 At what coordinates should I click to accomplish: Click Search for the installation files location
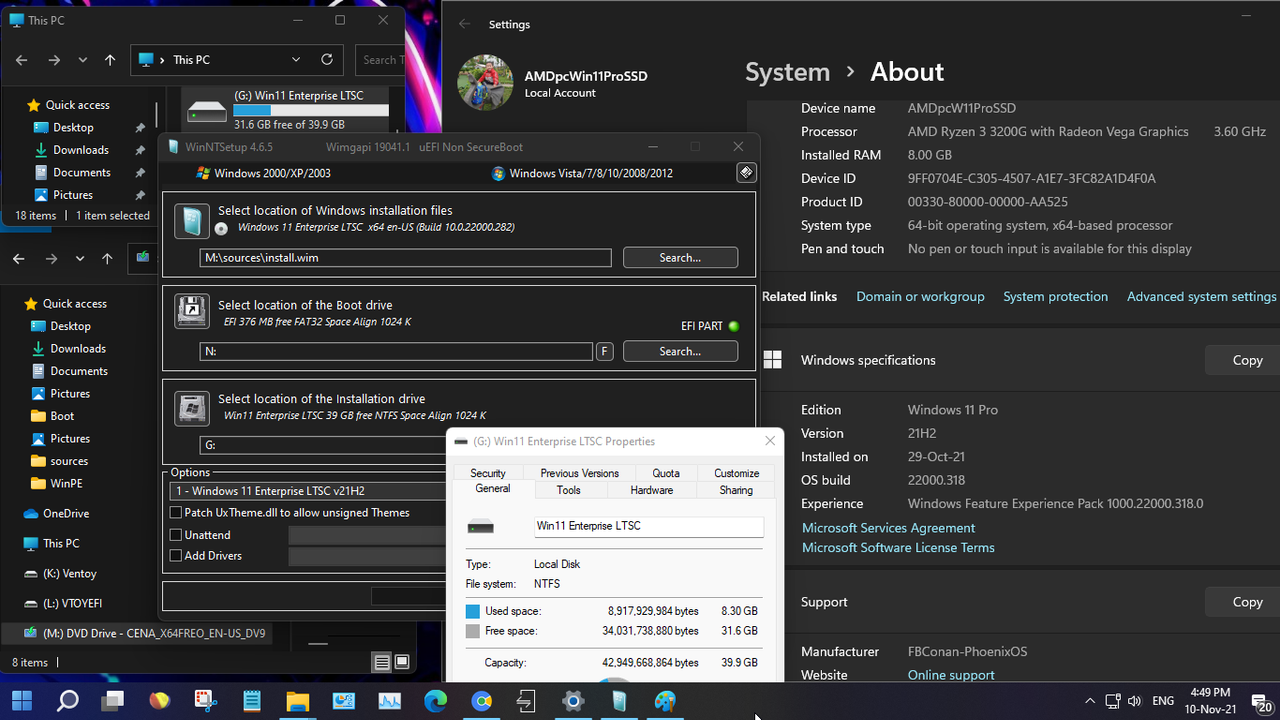680,257
